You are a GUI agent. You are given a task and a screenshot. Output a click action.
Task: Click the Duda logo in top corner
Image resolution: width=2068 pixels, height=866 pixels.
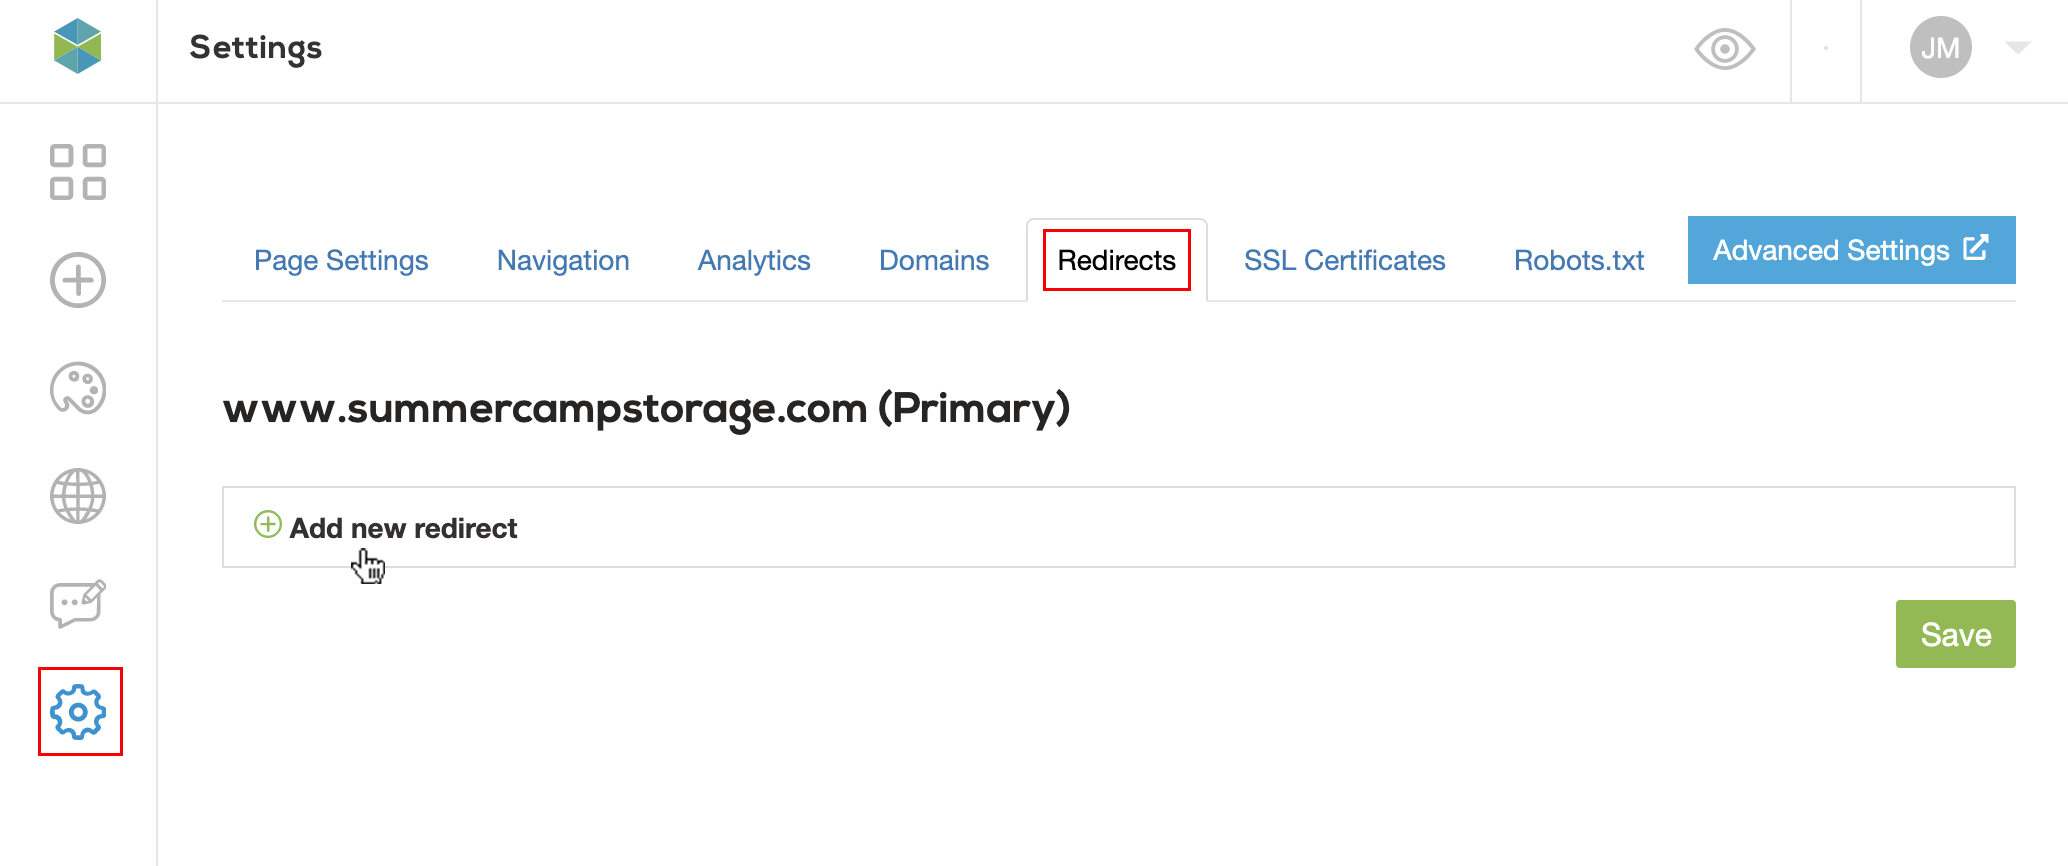pos(77,45)
